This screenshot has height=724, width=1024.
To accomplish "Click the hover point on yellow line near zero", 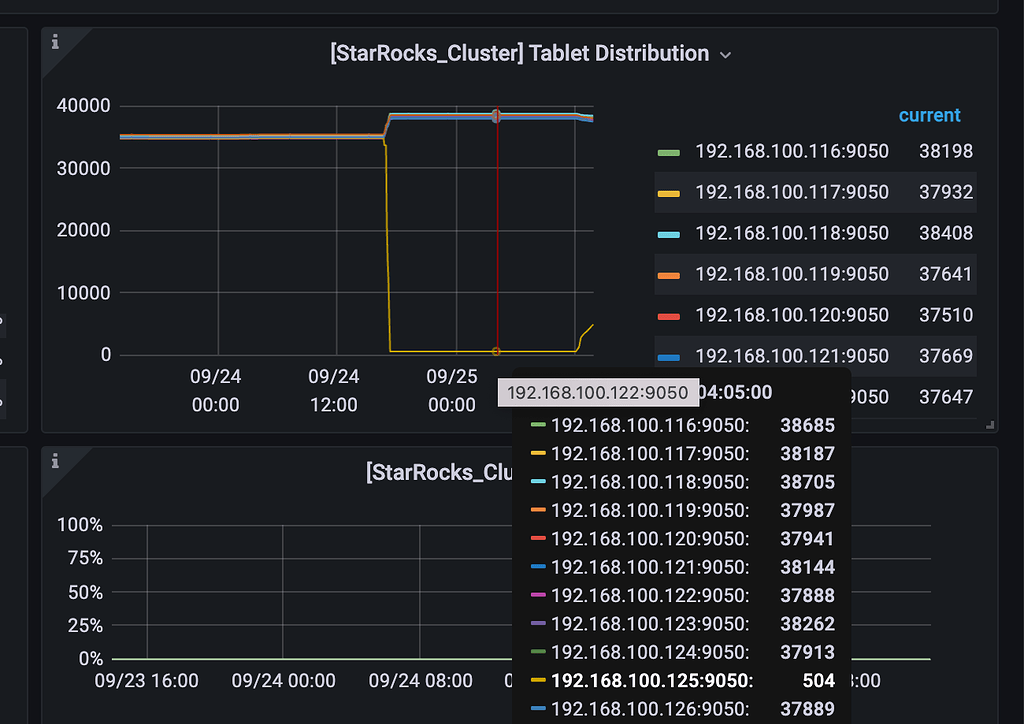I will pyautogui.click(x=496, y=351).
